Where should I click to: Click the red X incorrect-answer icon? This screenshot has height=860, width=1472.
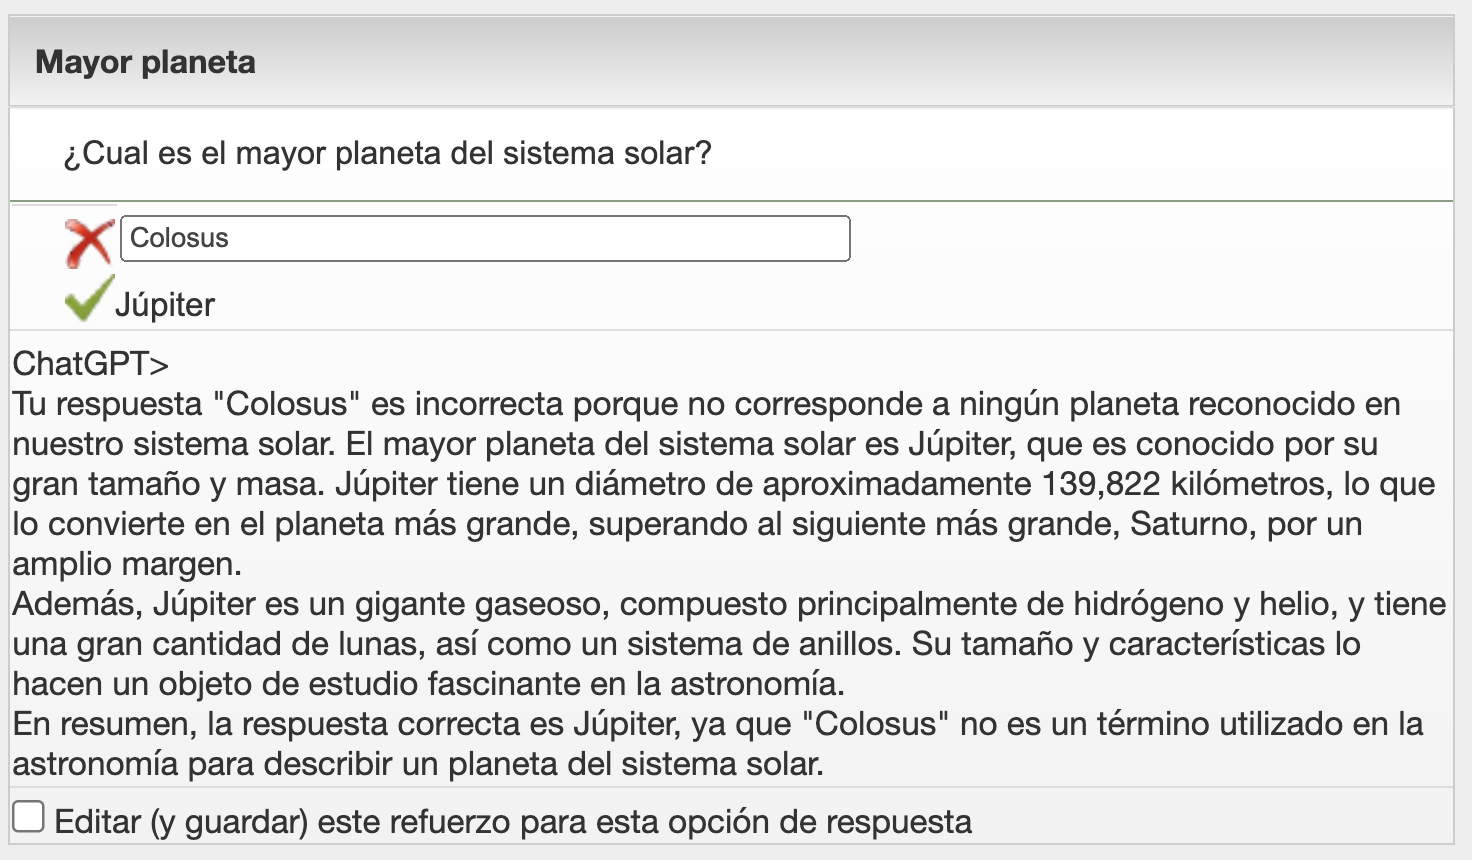89,243
